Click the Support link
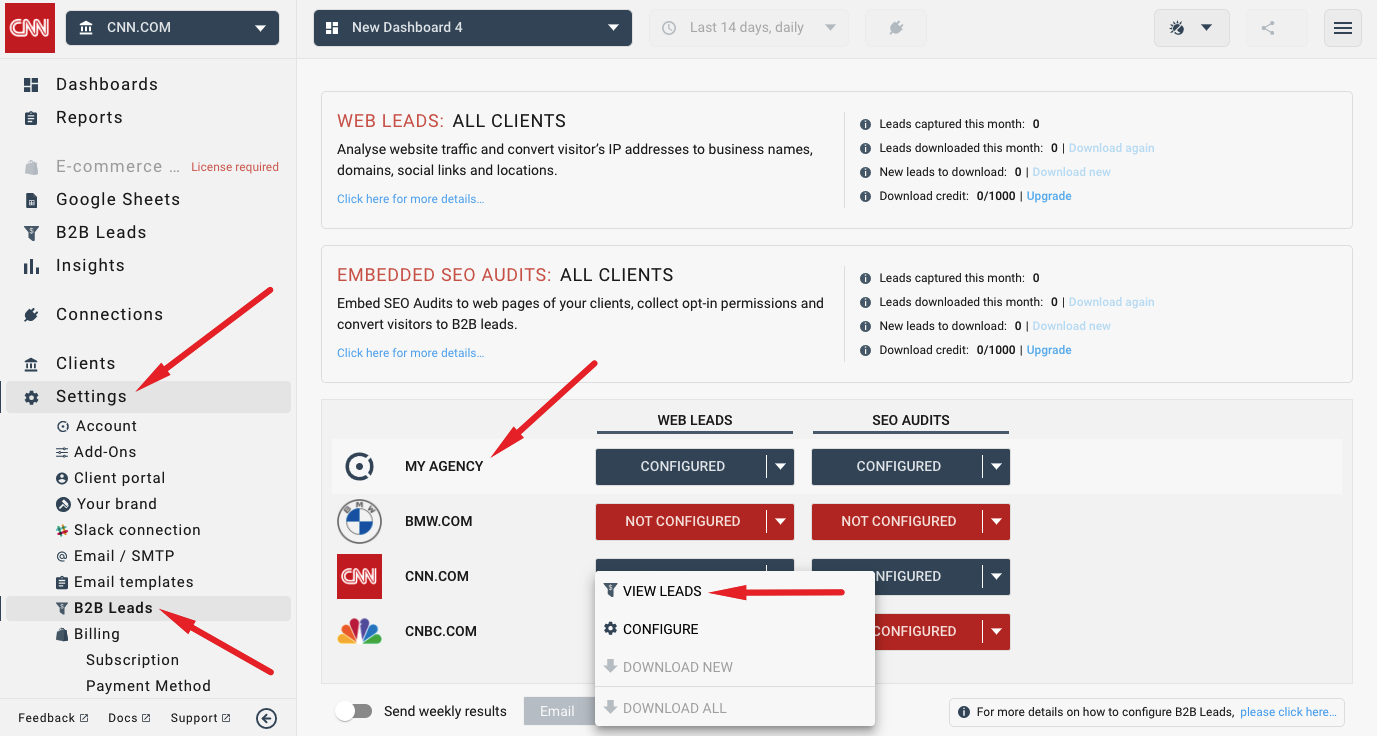 200,718
